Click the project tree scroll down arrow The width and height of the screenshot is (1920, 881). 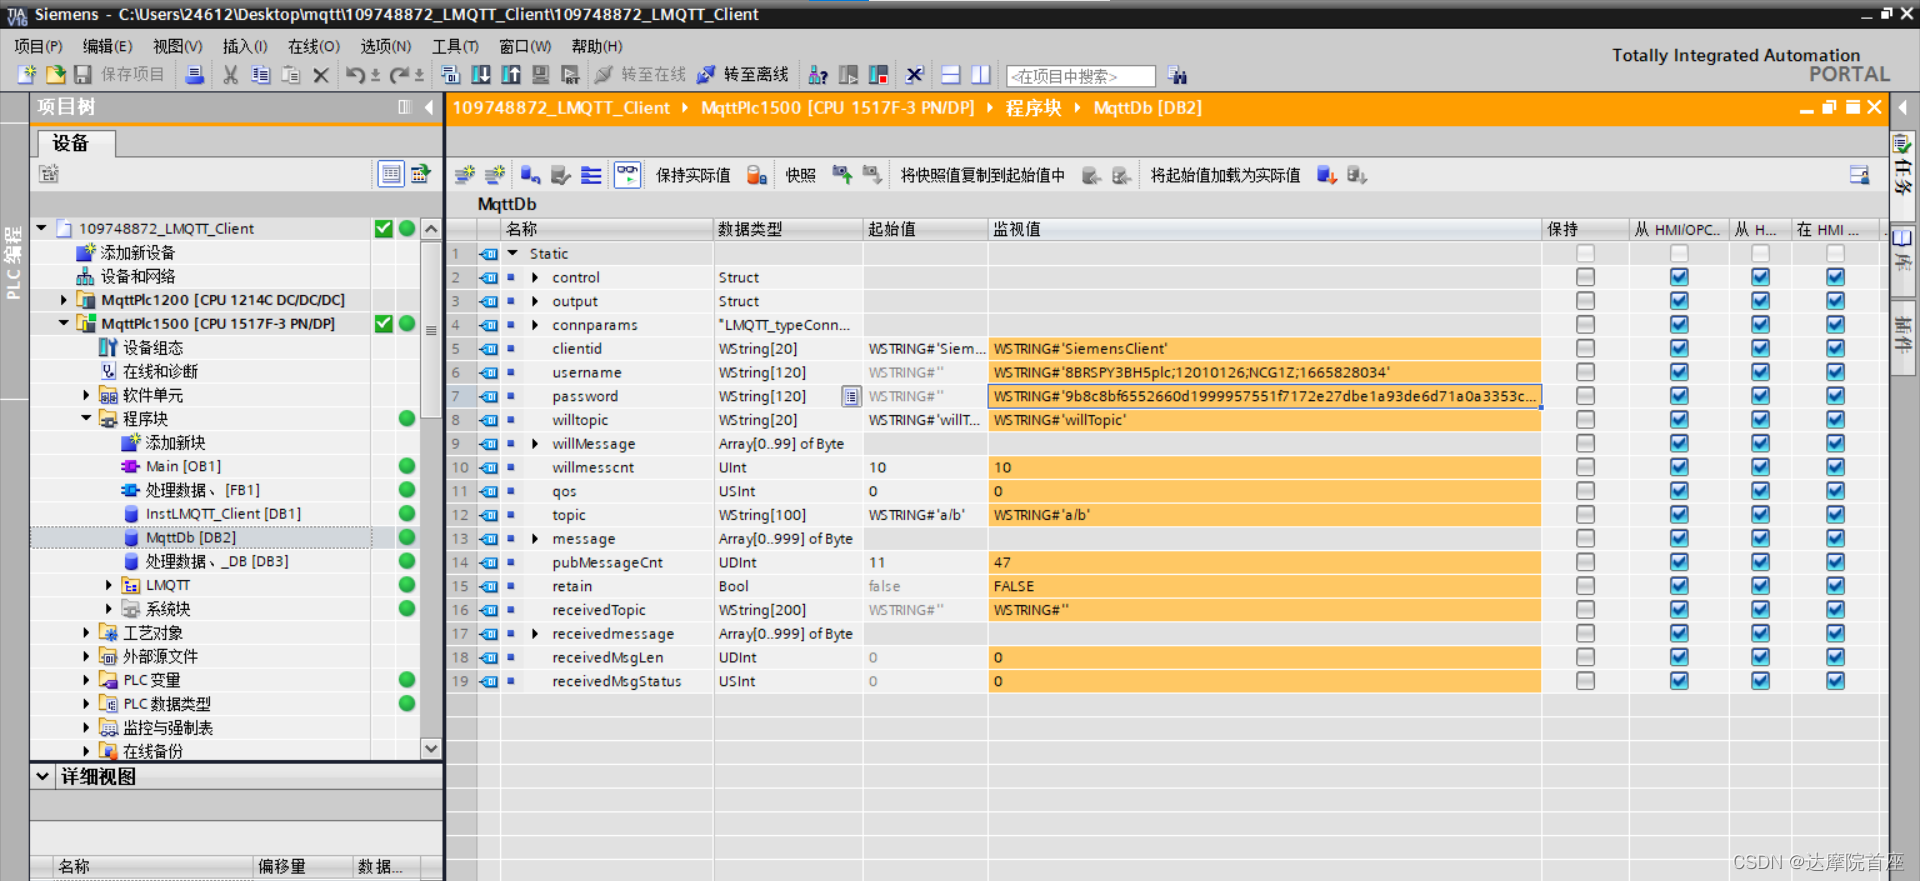pyautogui.click(x=431, y=748)
